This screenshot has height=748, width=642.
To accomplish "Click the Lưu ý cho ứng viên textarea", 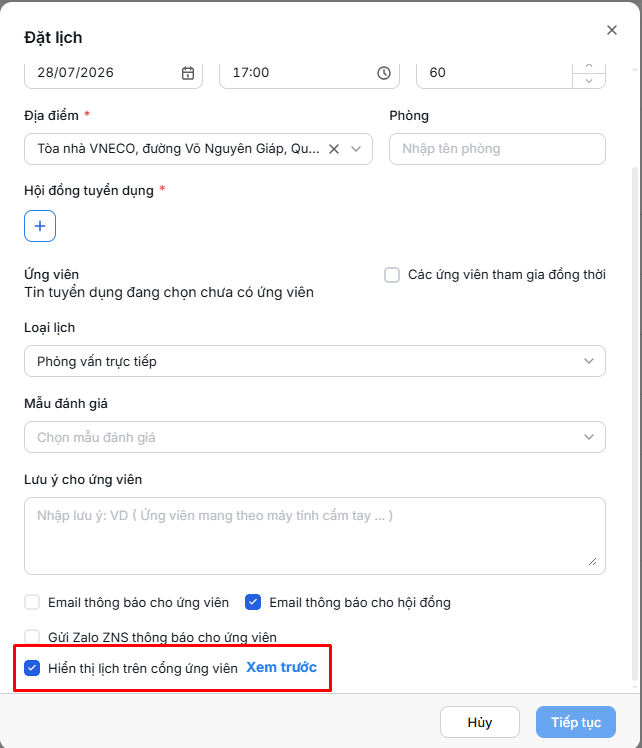I will click(315, 536).
